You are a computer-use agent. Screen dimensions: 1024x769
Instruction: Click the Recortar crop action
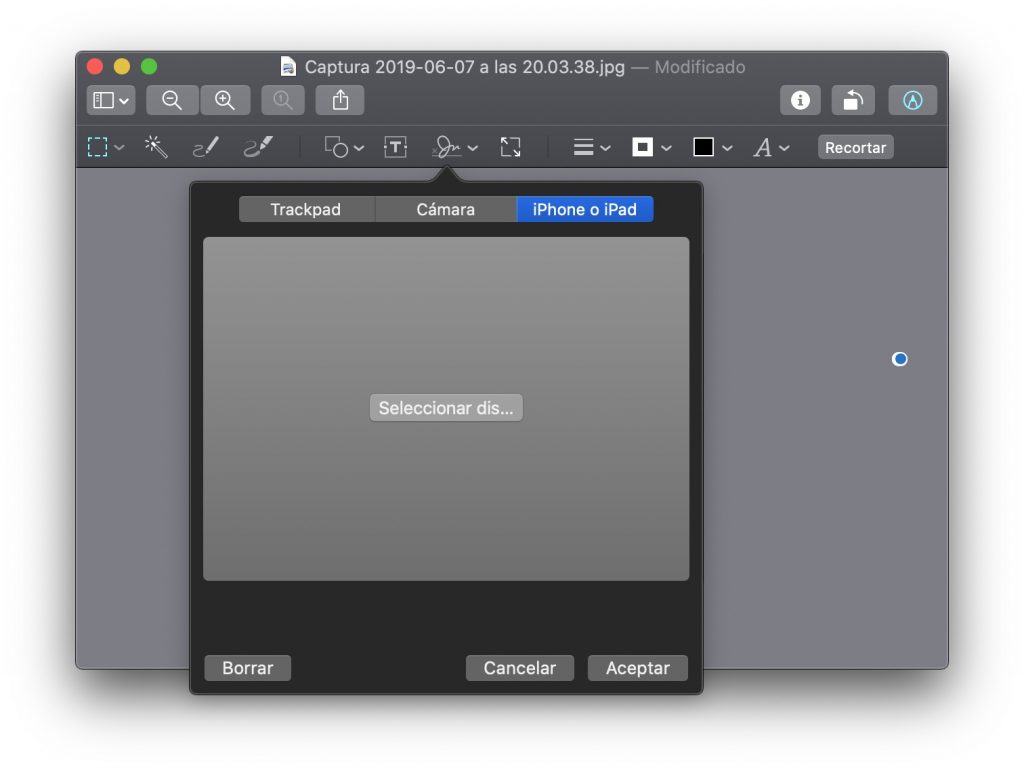pyautogui.click(x=855, y=147)
